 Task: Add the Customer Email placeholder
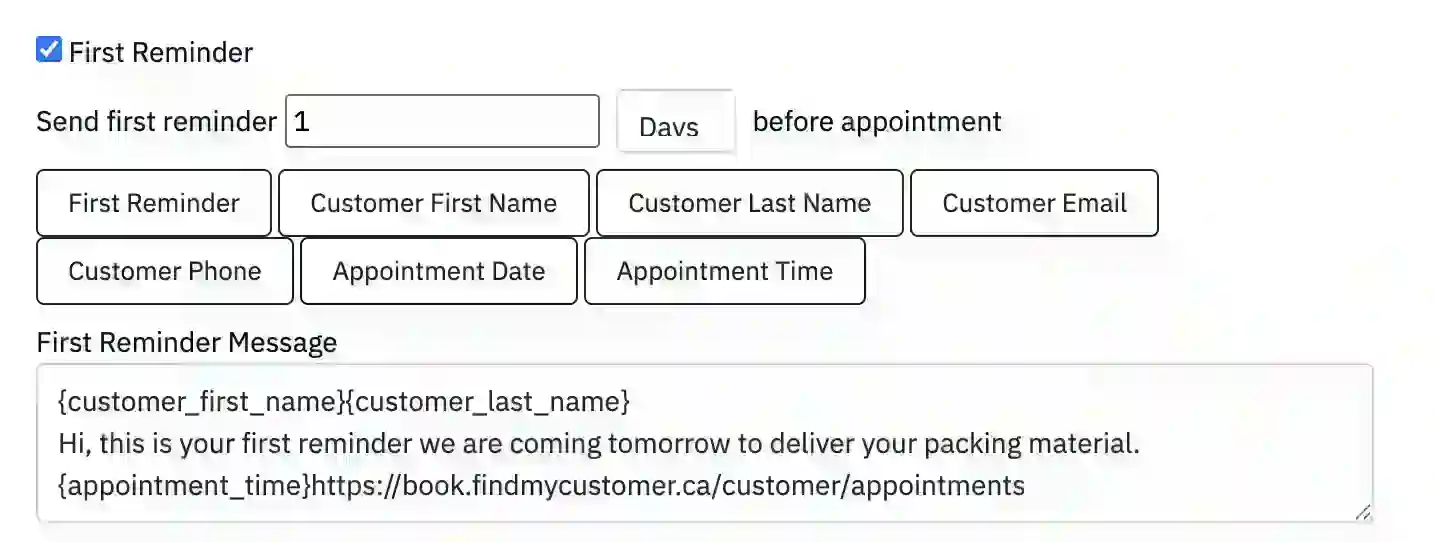coord(1034,203)
